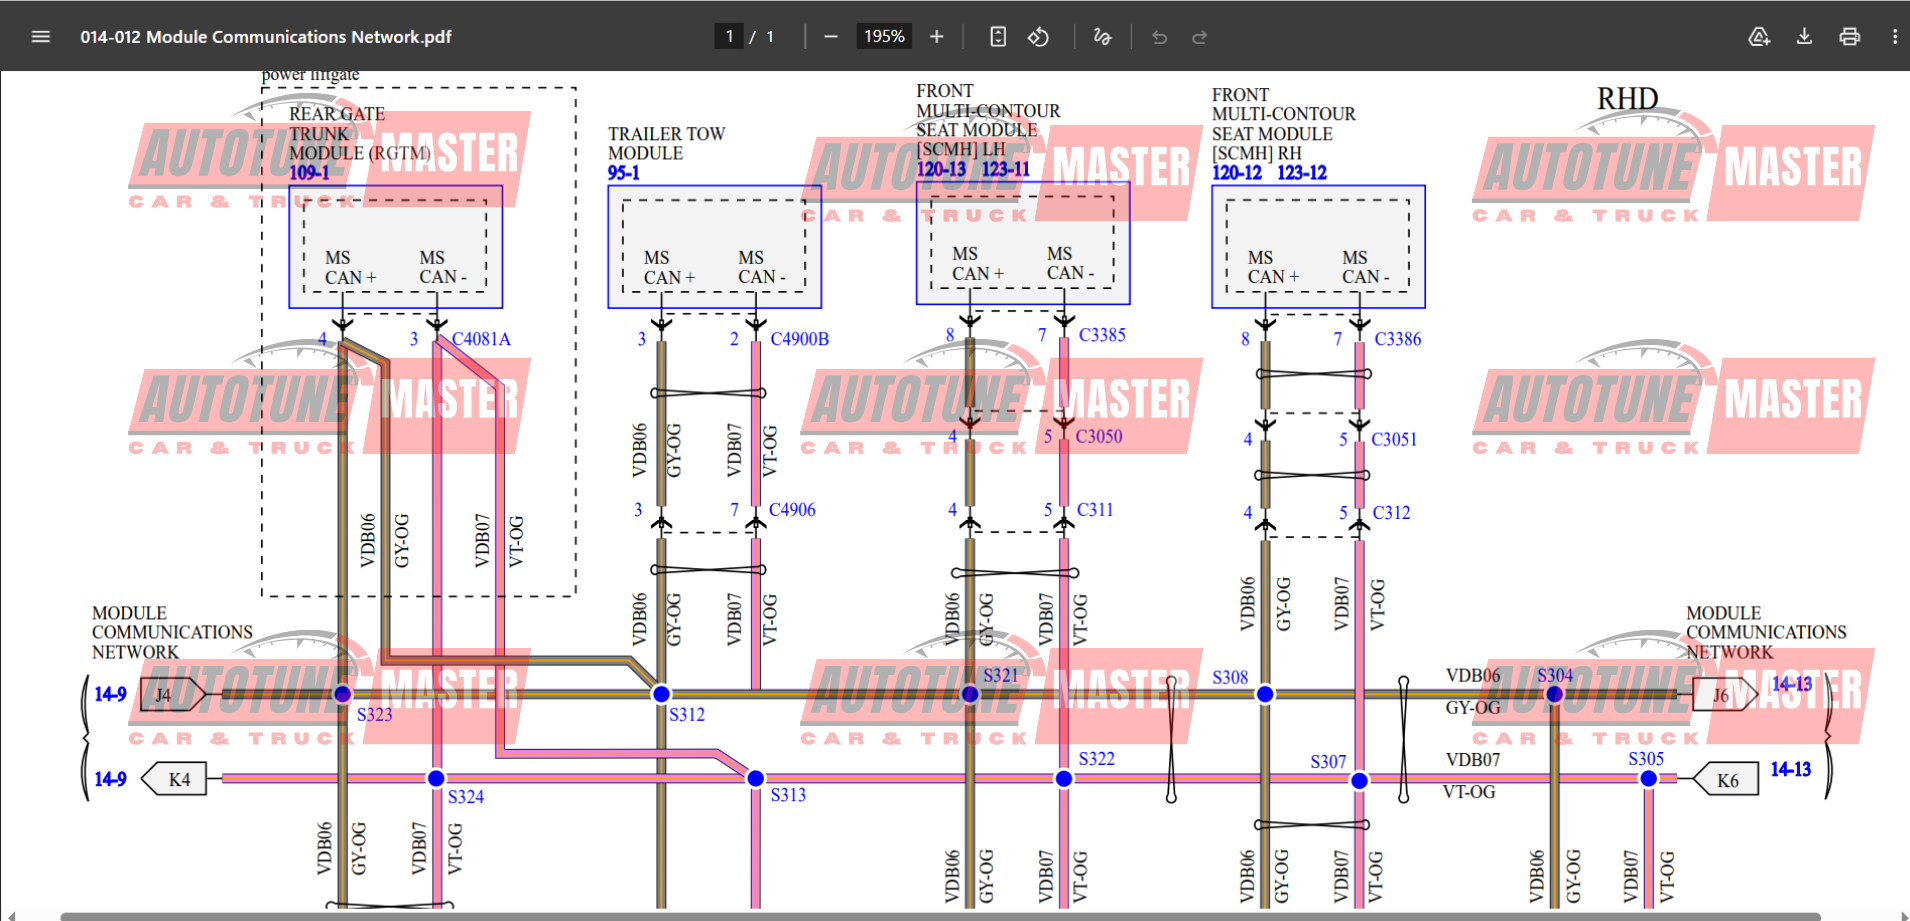This screenshot has width=1910, height=921.
Task: Open the 123-12 page reference link
Action: [x=1302, y=173]
